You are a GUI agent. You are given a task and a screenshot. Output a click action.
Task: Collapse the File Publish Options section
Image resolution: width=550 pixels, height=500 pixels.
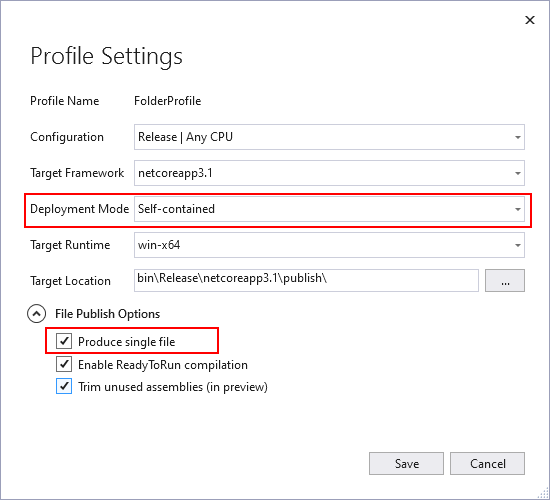36,314
